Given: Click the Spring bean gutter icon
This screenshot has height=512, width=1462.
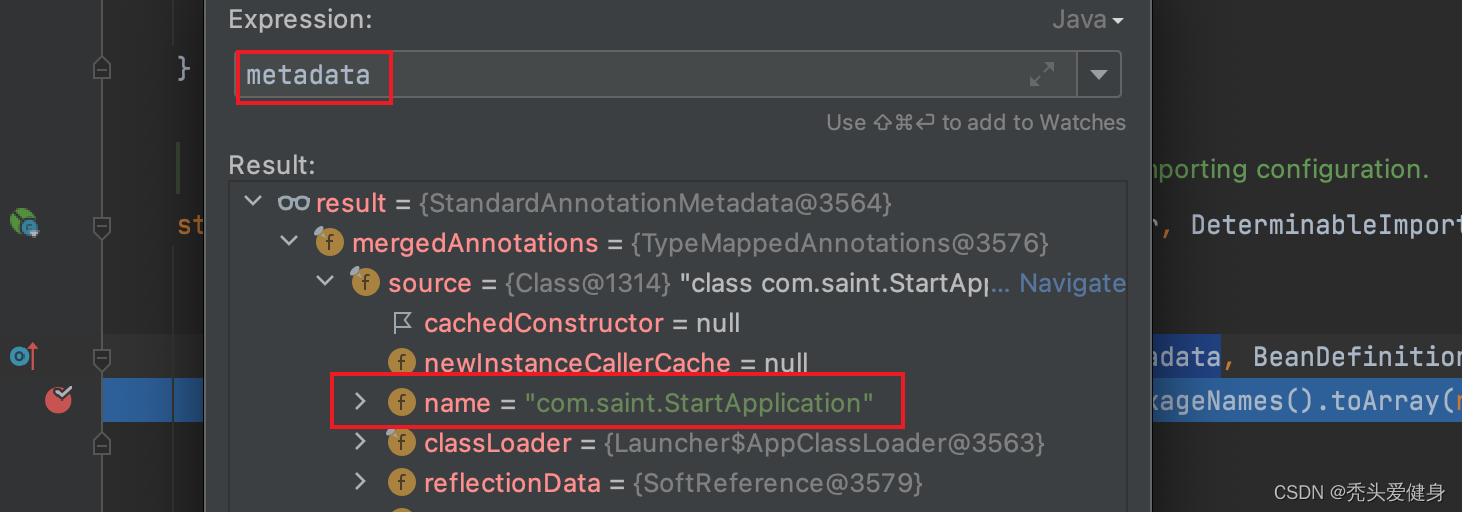Looking at the screenshot, I should tap(23, 221).
